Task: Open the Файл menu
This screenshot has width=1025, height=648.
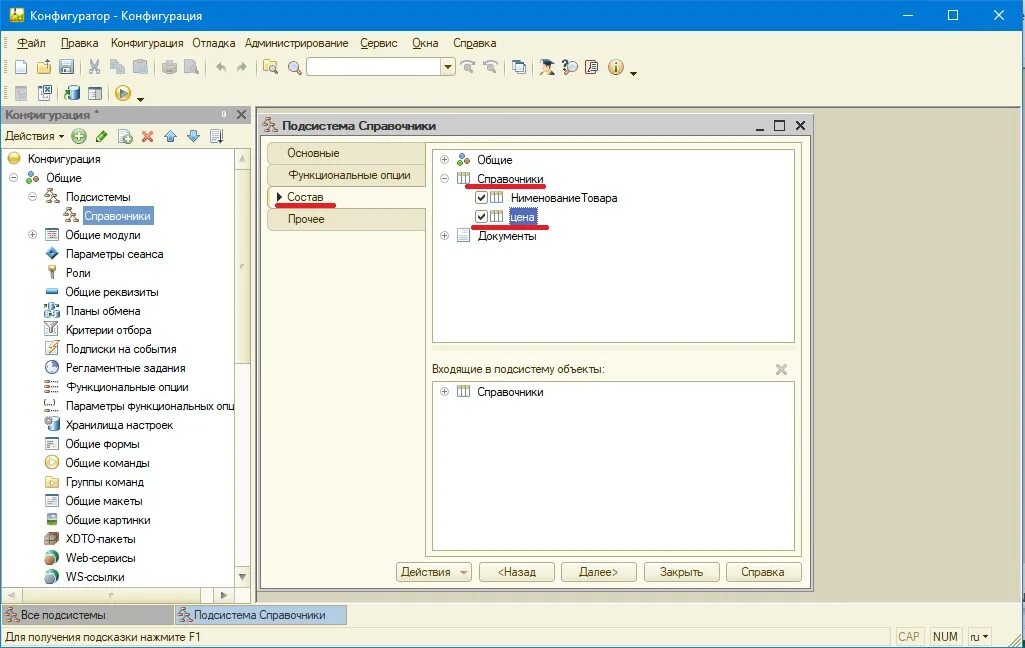Action: click(x=31, y=43)
